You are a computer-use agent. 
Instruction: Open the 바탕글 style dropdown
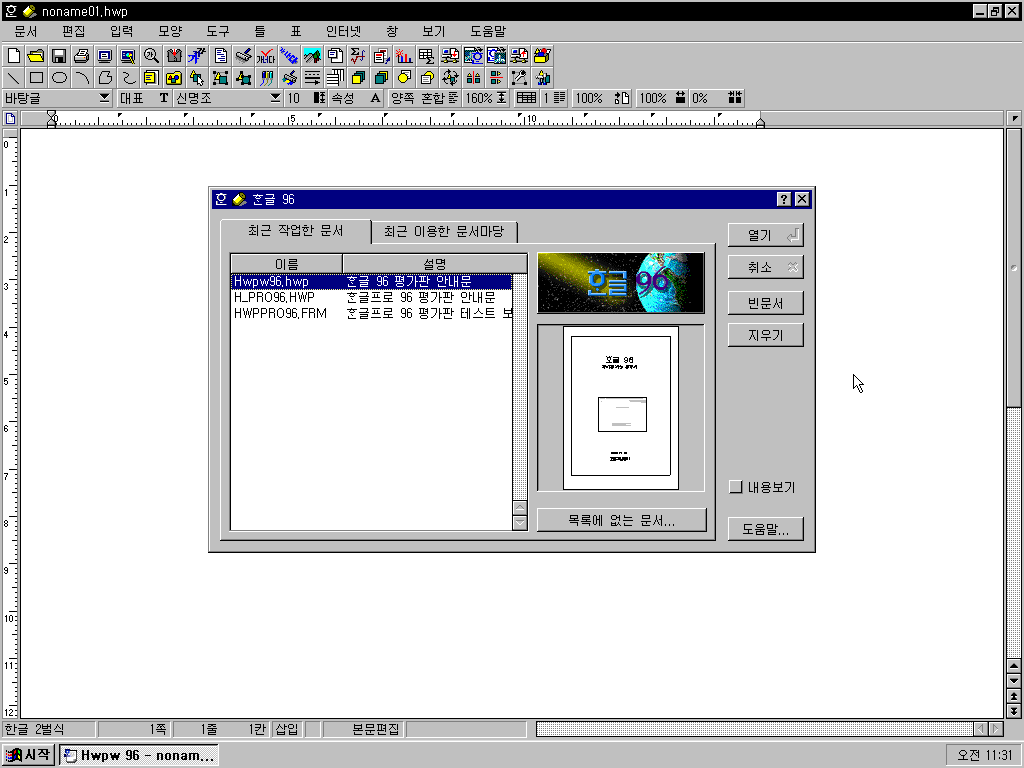point(104,98)
